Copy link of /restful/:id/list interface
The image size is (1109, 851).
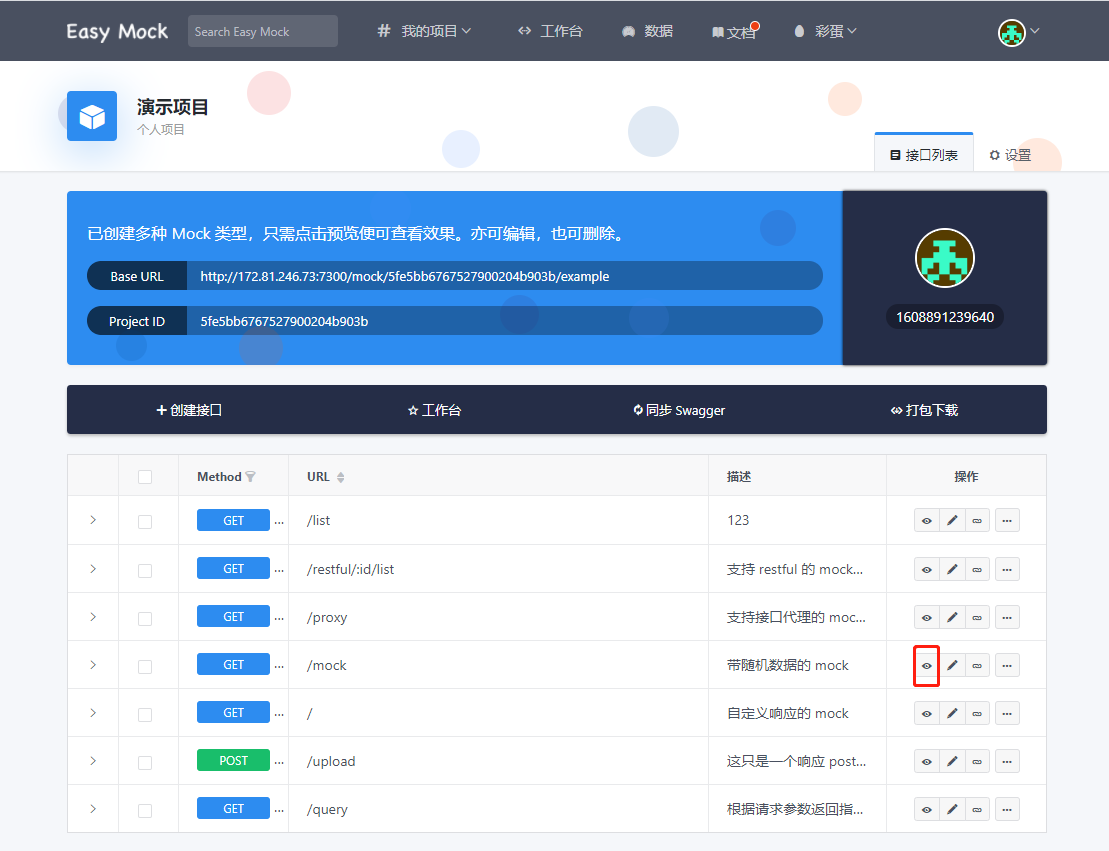(977, 569)
